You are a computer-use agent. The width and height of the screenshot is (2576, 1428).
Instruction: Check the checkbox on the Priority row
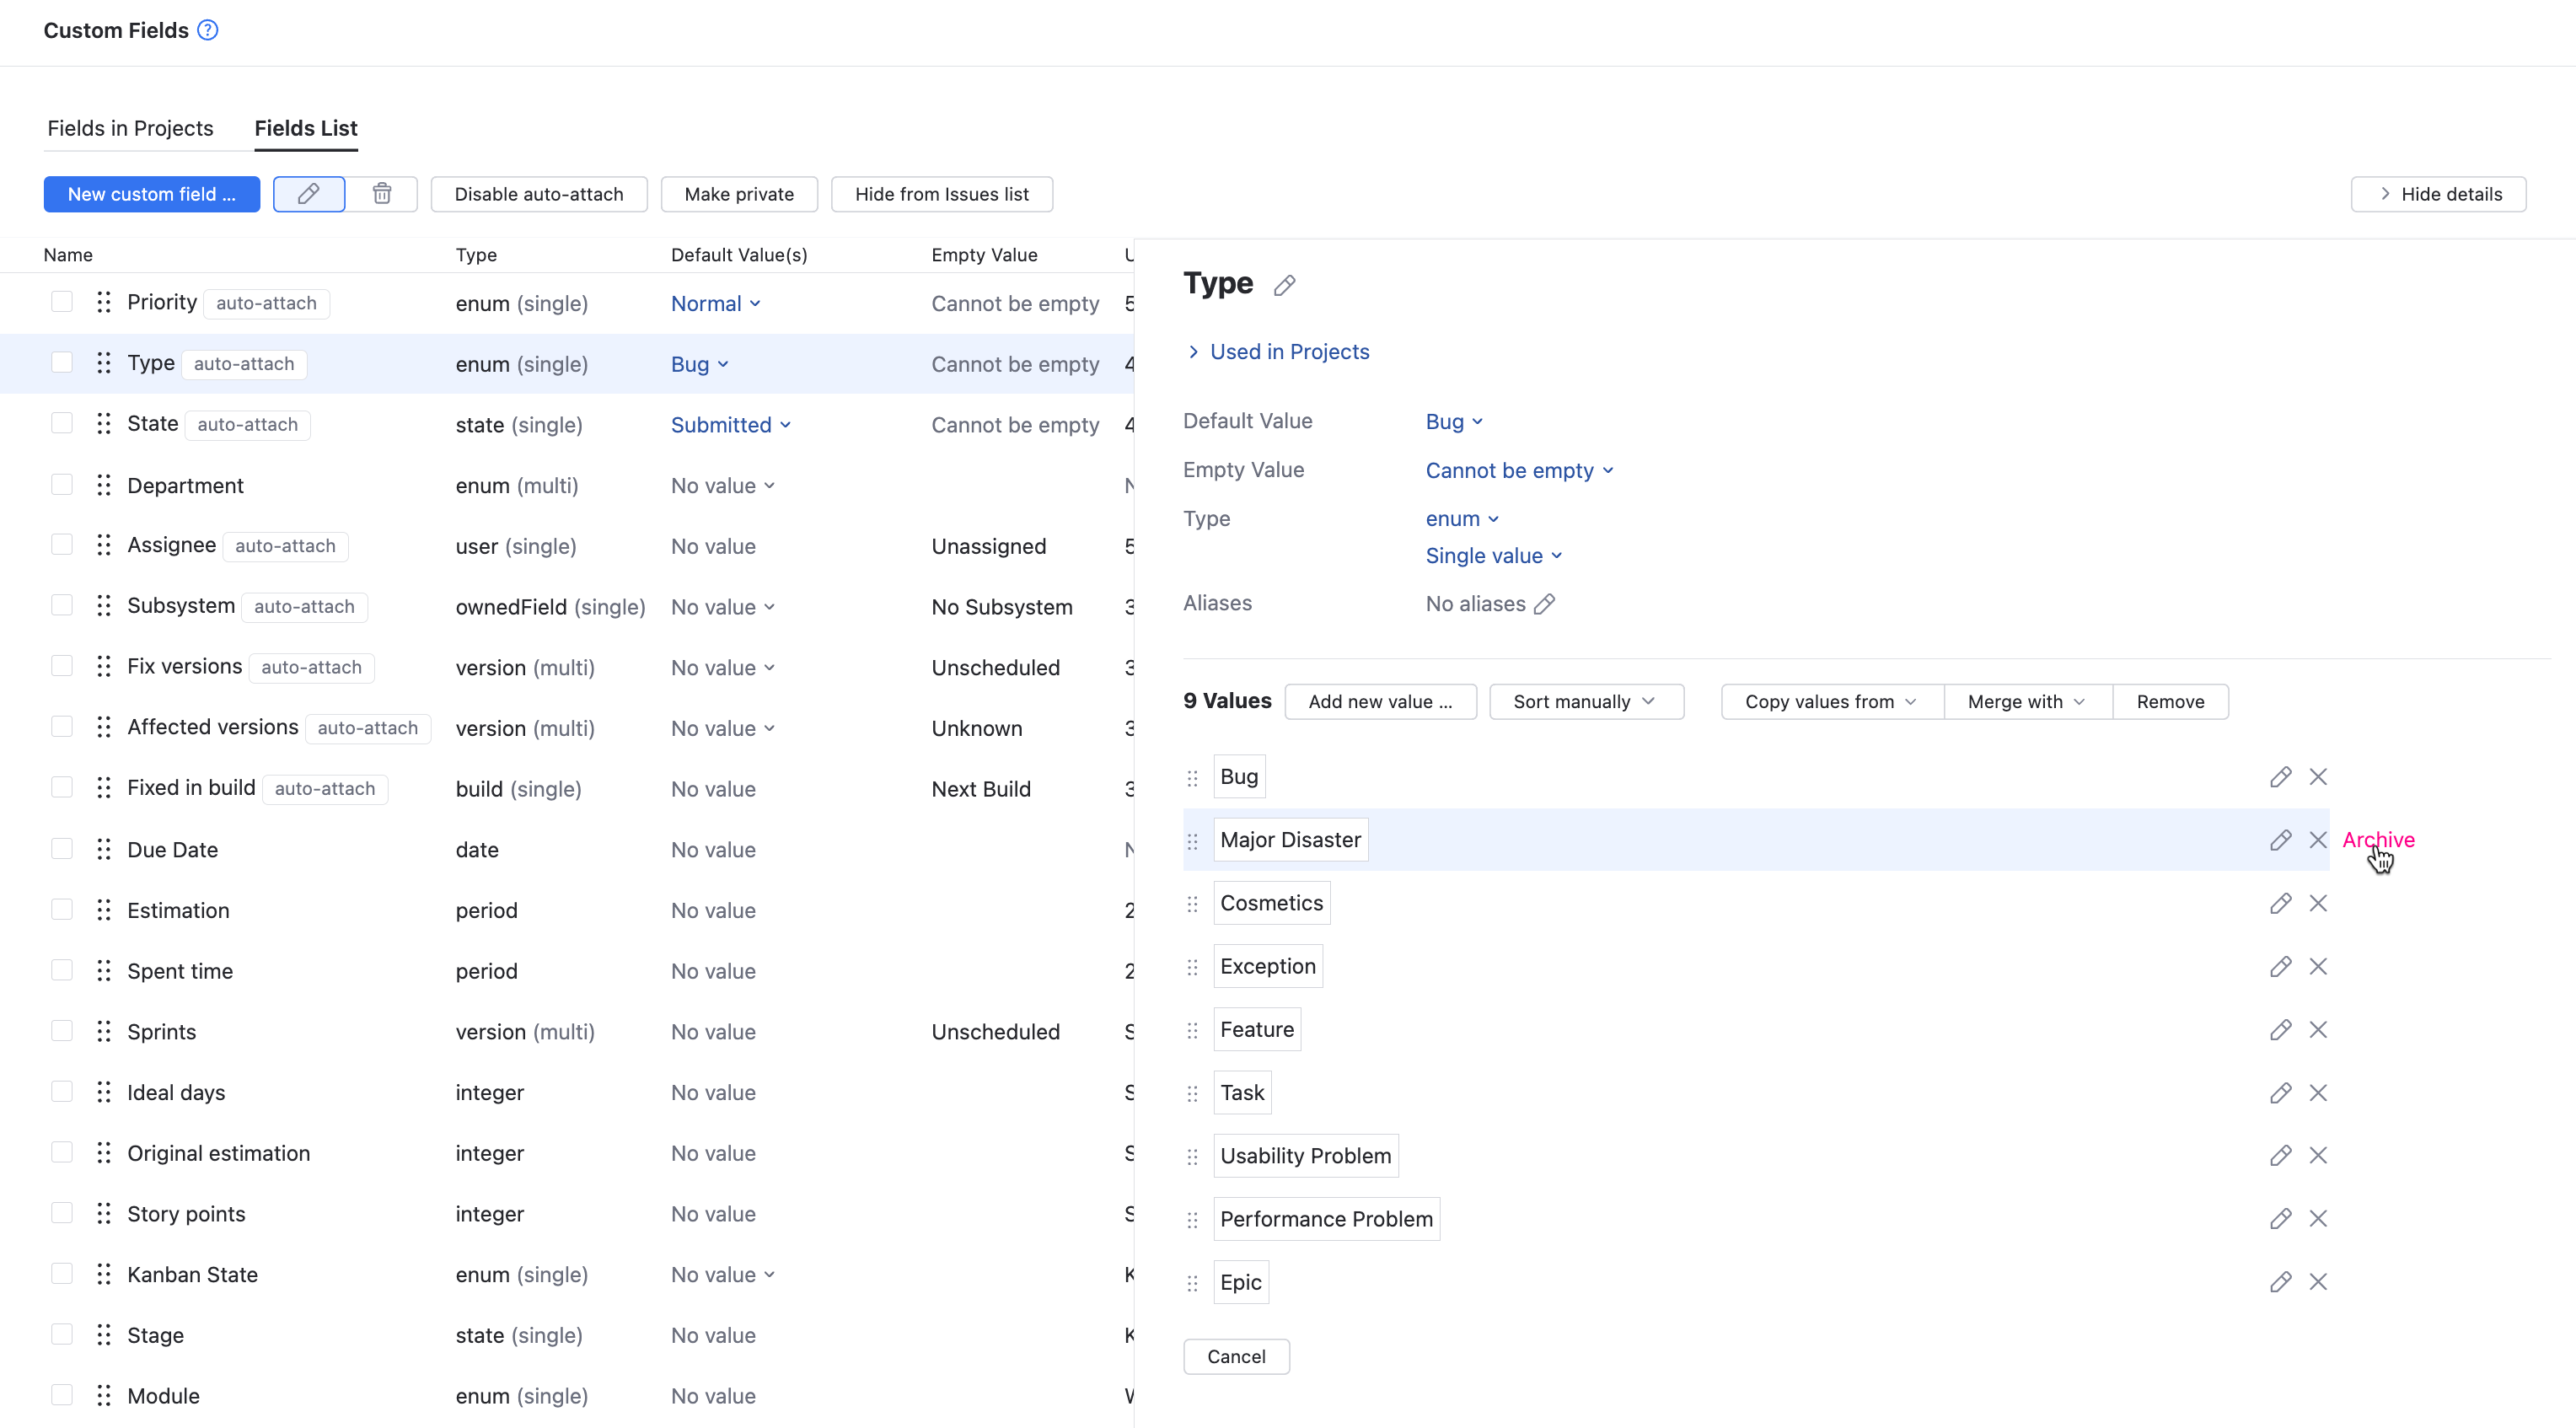(62, 301)
